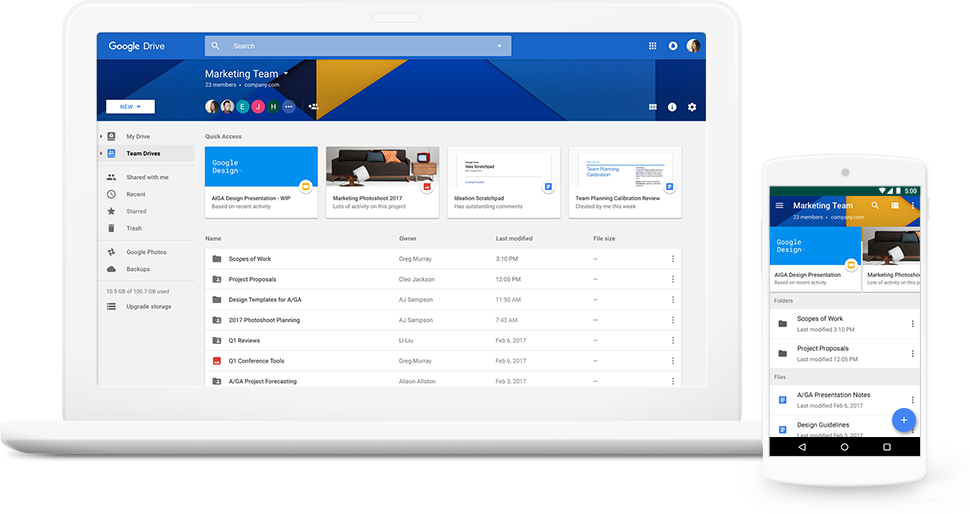Select member avatar labeled J

[258, 106]
